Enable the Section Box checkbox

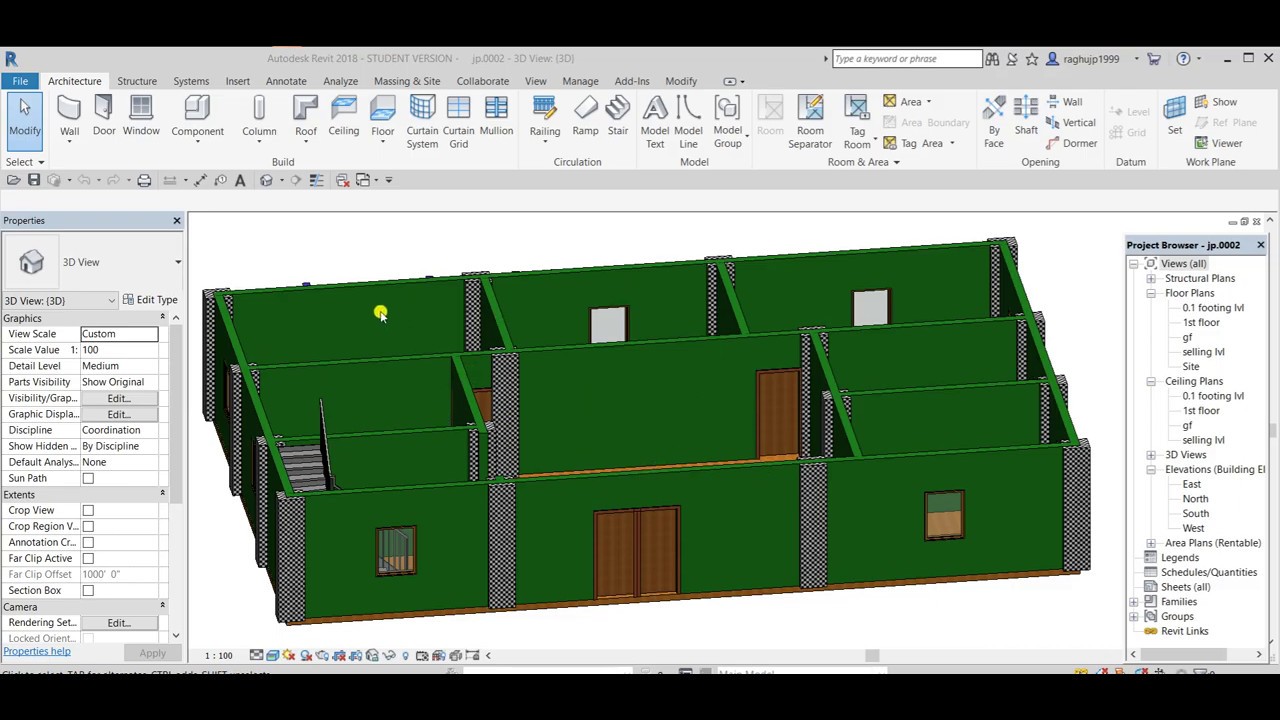click(88, 590)
